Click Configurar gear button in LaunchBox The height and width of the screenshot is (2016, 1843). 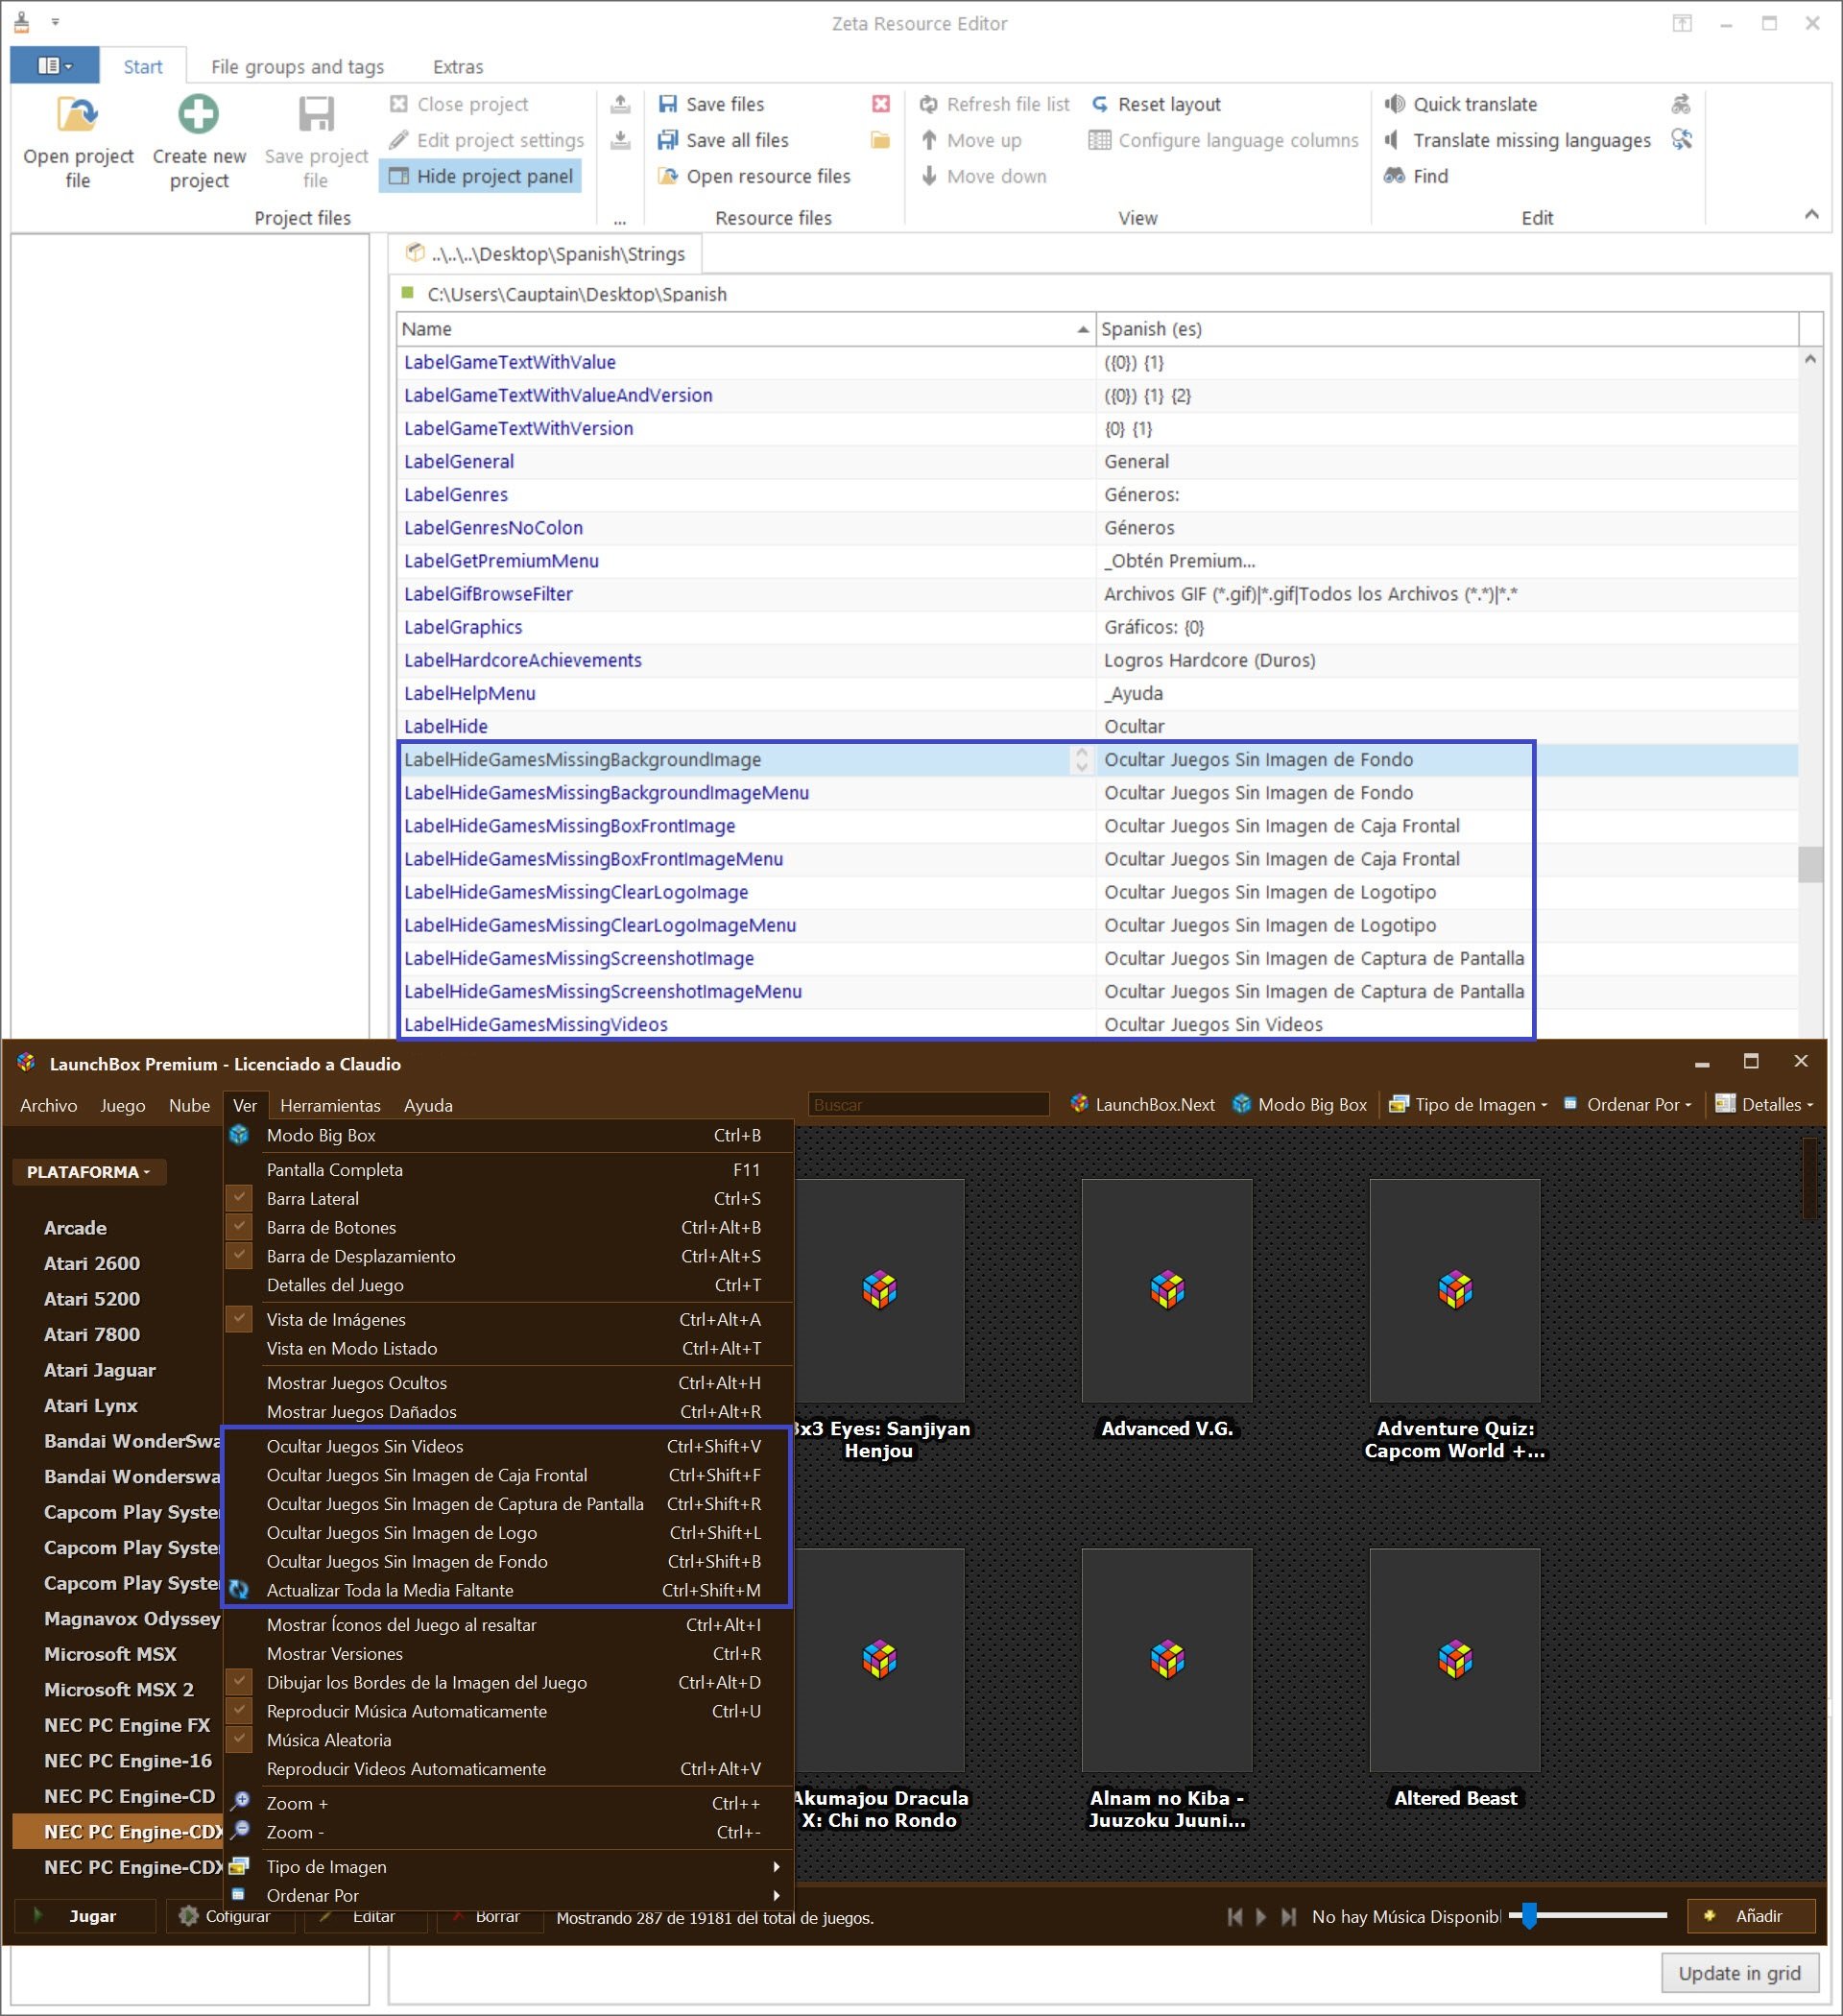pyautogui.click(x=230, y=1916)
